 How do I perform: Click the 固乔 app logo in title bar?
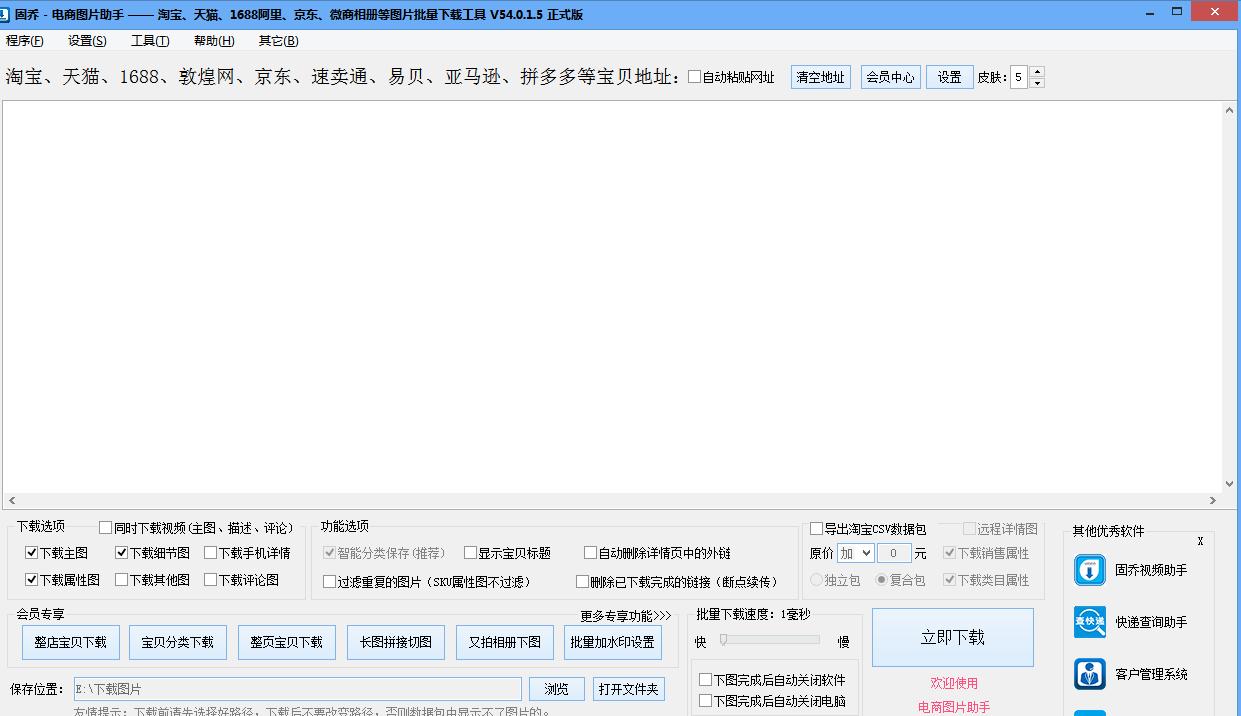click(x=10, y=13)
